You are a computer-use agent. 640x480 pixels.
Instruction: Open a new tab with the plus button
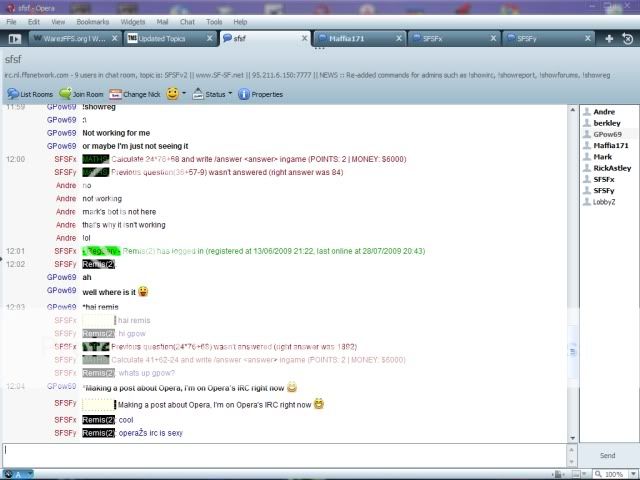(609, 39)
